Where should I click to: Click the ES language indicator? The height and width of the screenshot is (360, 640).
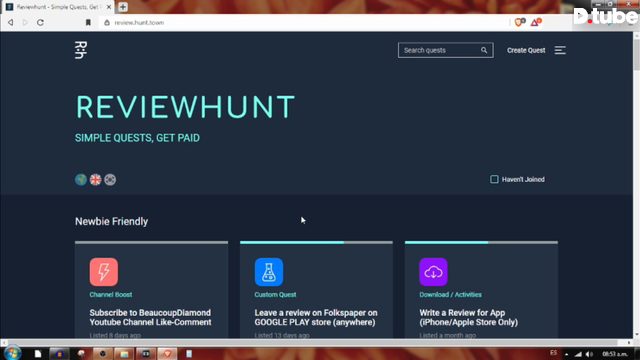[x=553, y=353]
